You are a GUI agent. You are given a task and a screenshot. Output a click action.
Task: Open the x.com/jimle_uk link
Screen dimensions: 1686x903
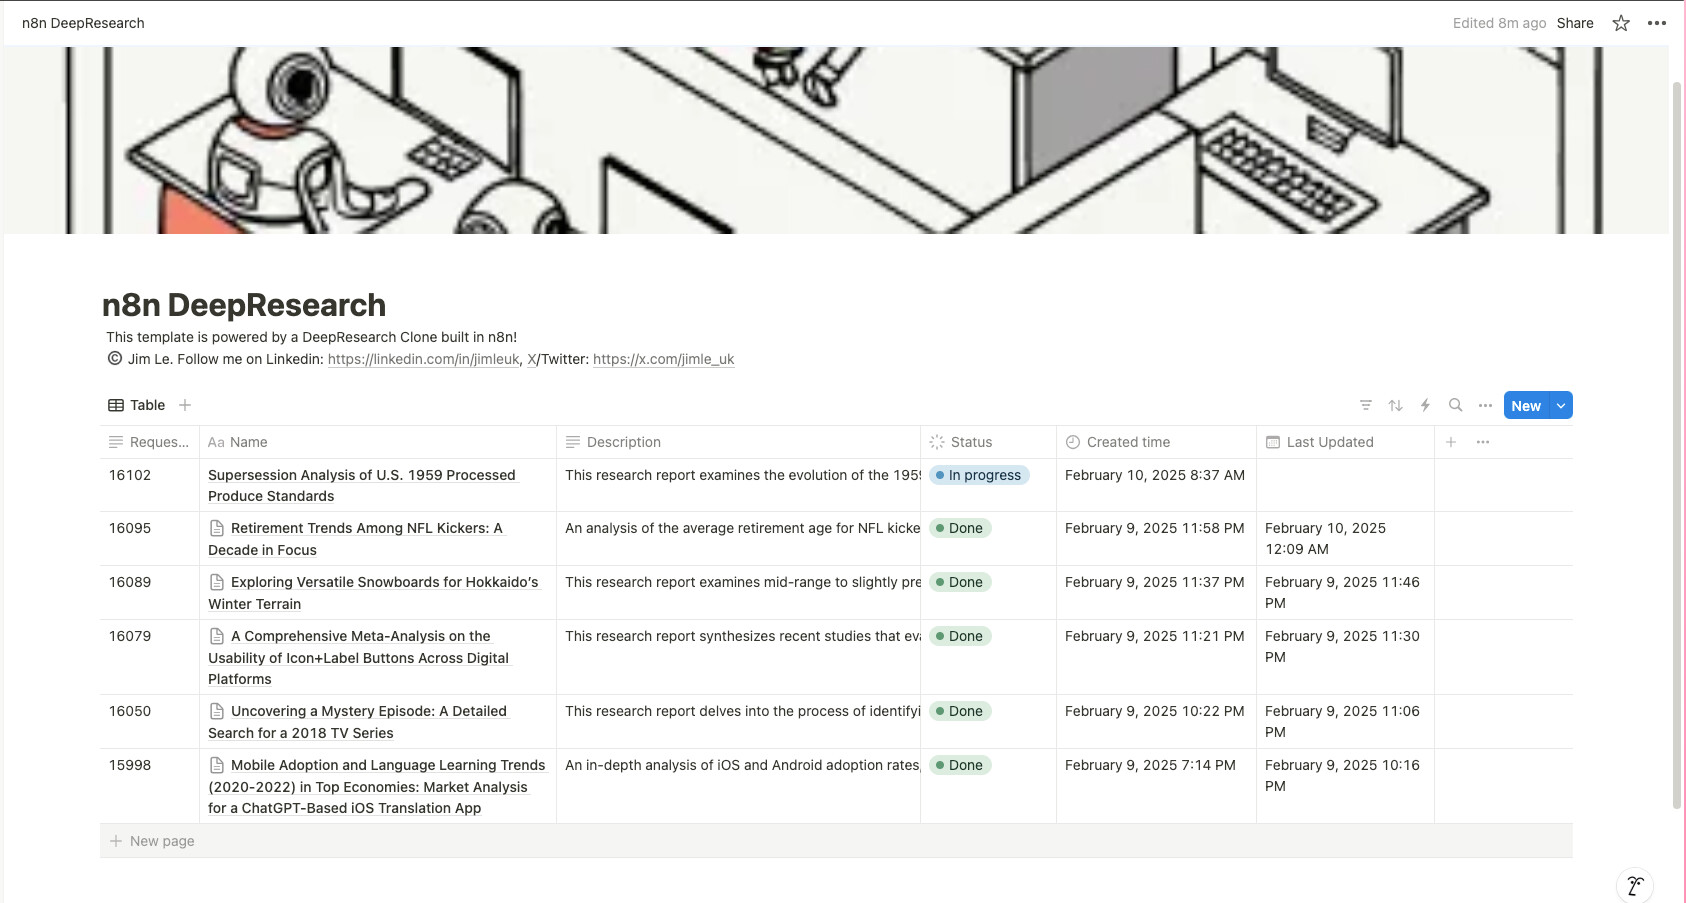(x=663, y=359)
